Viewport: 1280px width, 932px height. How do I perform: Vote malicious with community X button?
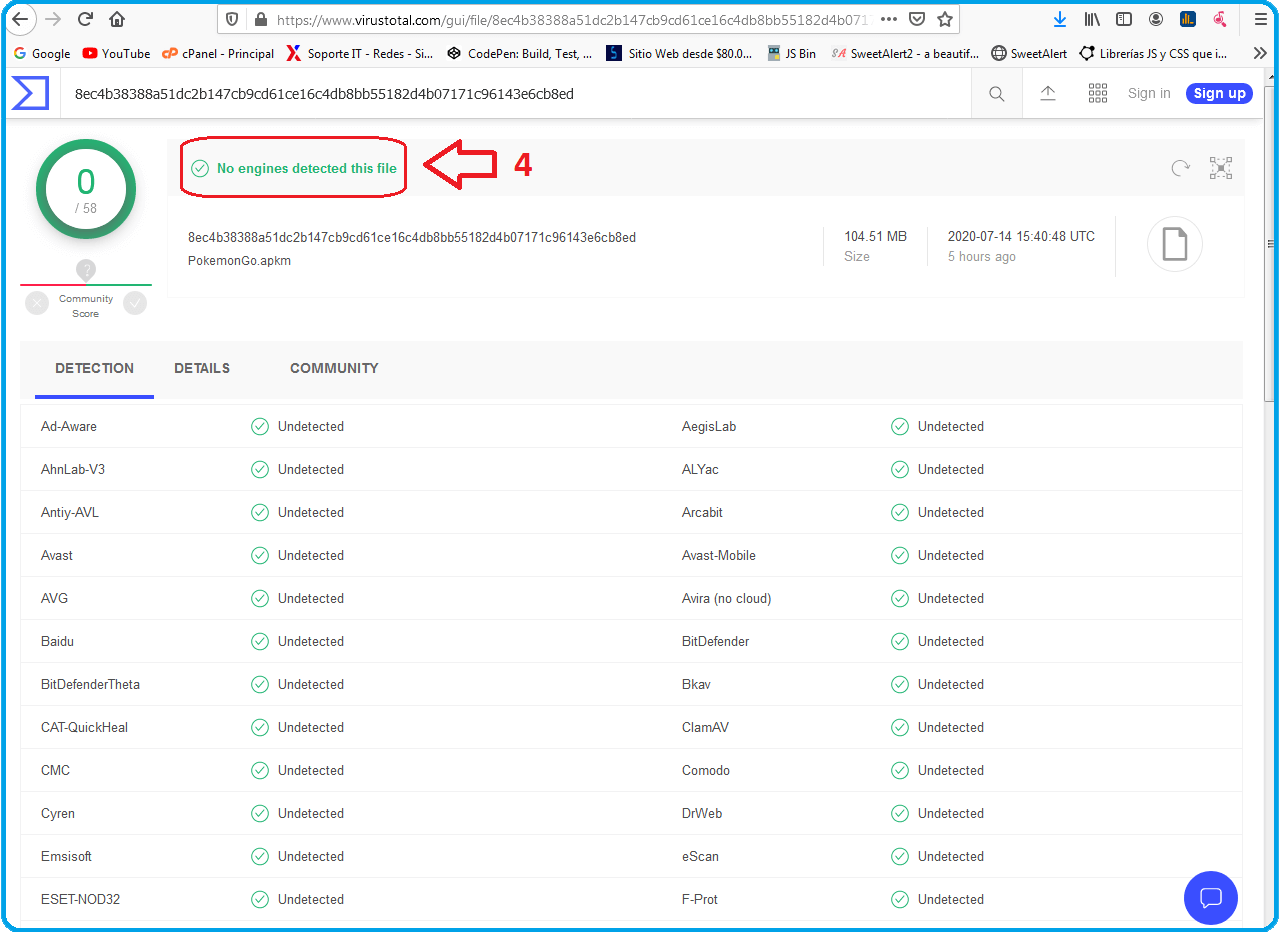point(37,303)
